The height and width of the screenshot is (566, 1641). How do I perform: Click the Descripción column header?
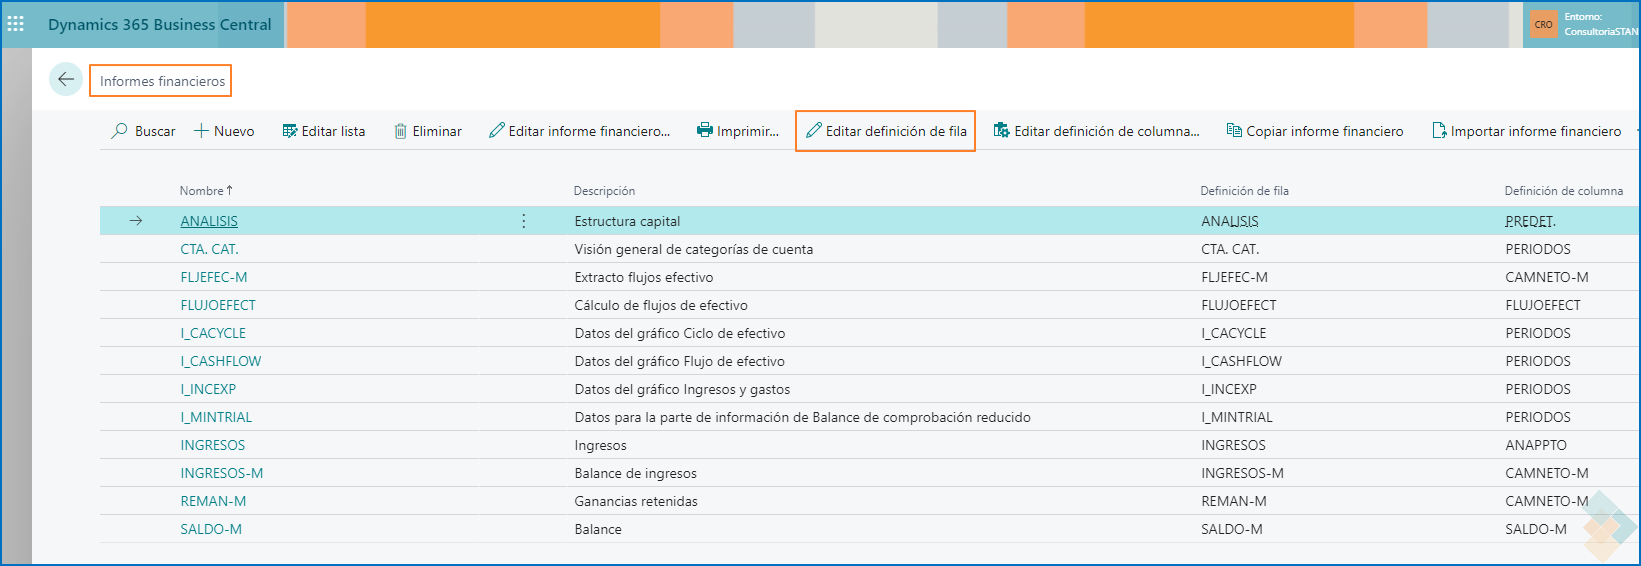(x=604, y=190)
